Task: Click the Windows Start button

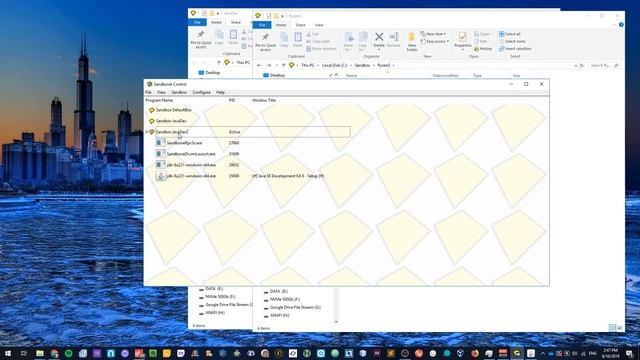Action: (x=8, y=353)
